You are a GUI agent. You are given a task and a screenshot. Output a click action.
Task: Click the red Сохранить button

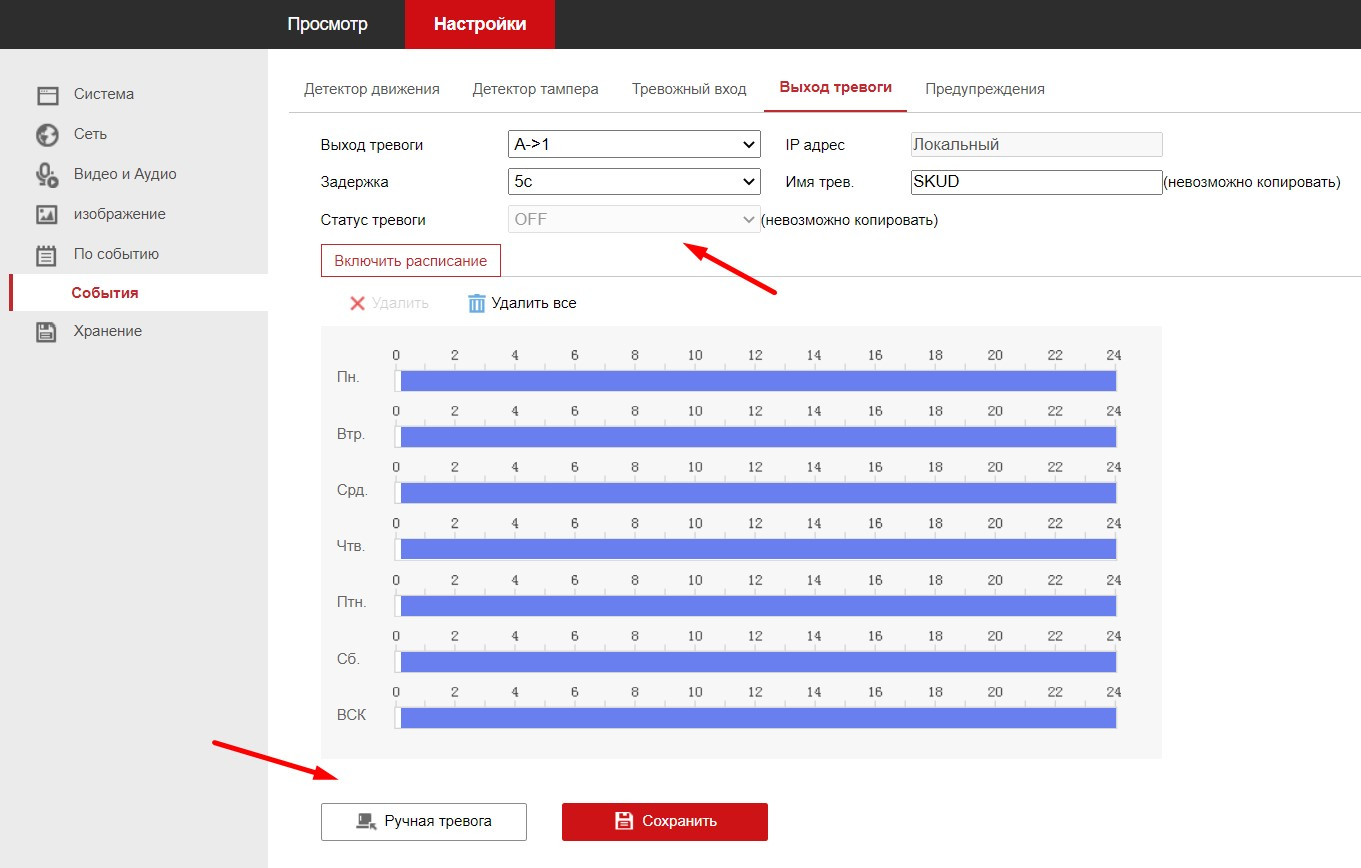pyautogui.click(x=665, y=821)
